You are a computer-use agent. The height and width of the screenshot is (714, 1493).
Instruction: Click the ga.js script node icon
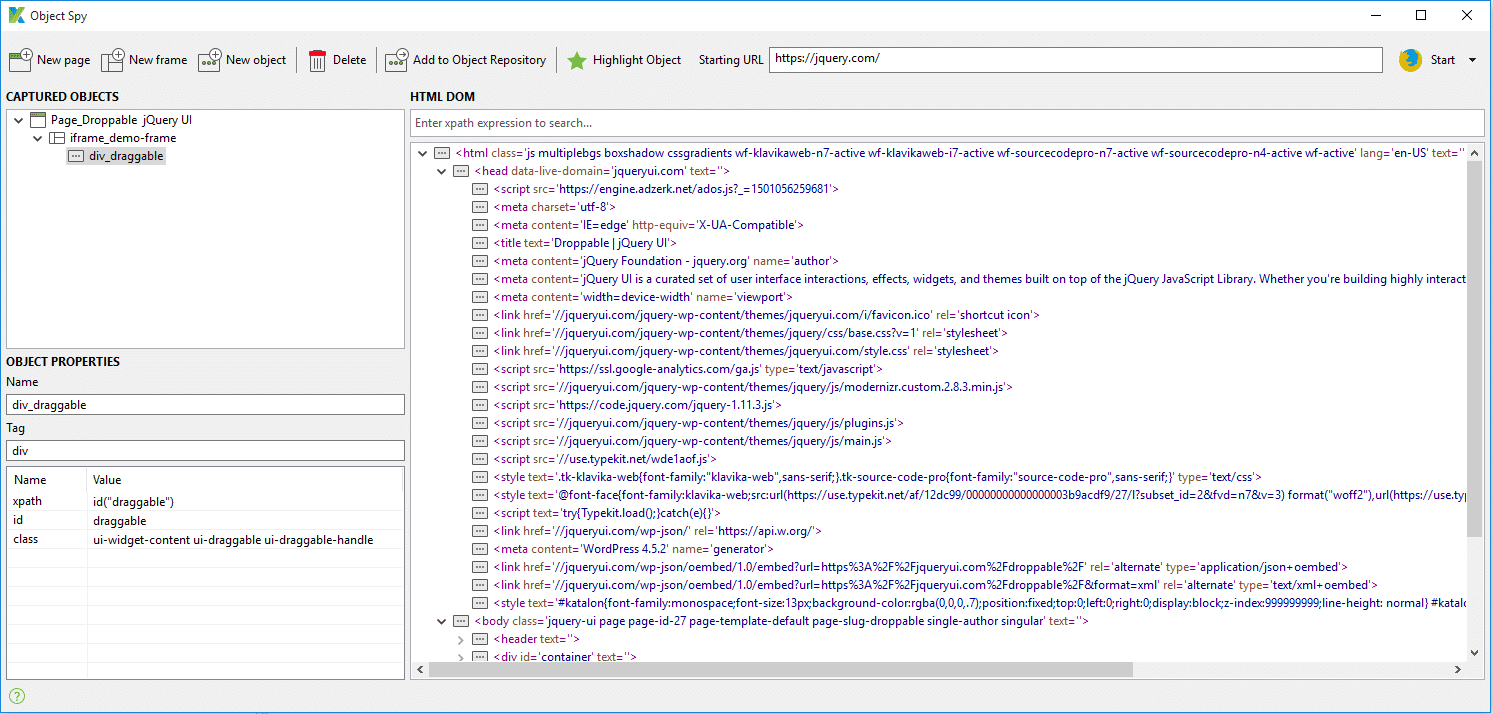tap(481, 369)
